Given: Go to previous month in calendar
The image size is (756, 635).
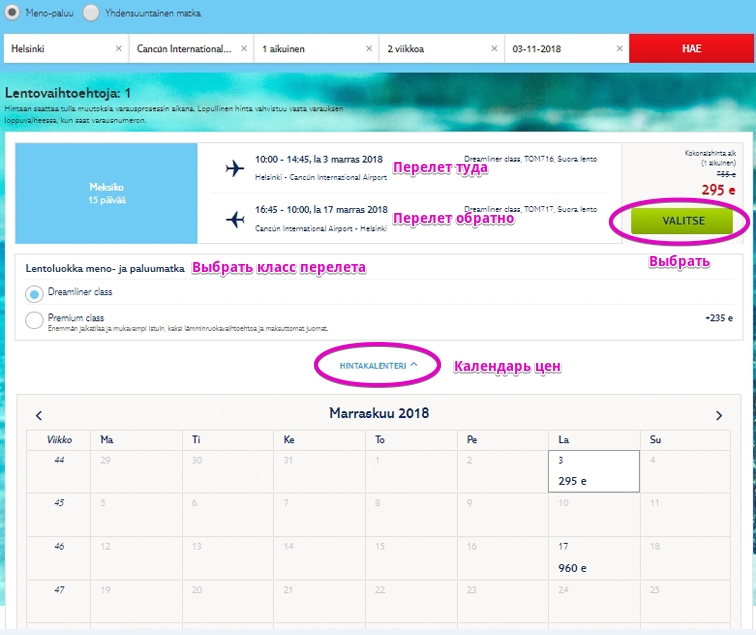Looking at the screenshot, I should (39, 415).
